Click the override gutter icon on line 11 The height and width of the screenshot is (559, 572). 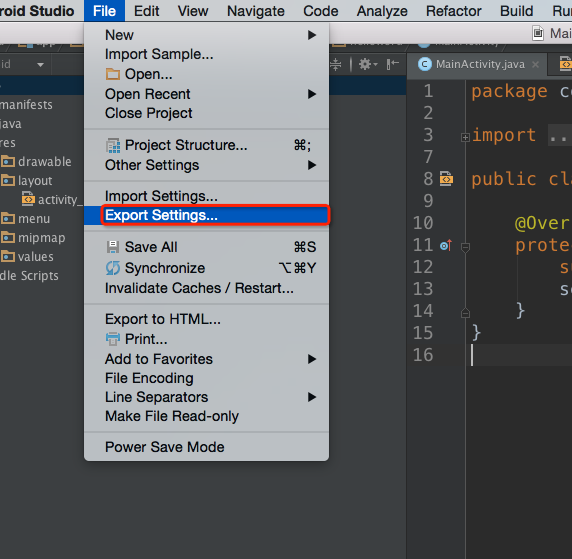tap(446, 246)
